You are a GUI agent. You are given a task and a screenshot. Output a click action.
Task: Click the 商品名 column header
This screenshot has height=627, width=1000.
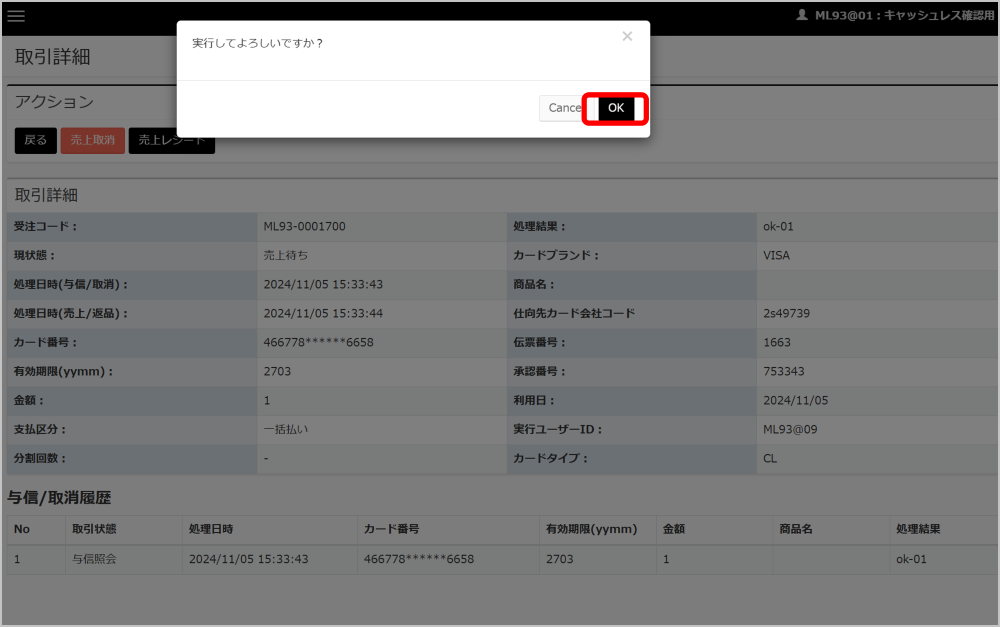pos(796,529)
